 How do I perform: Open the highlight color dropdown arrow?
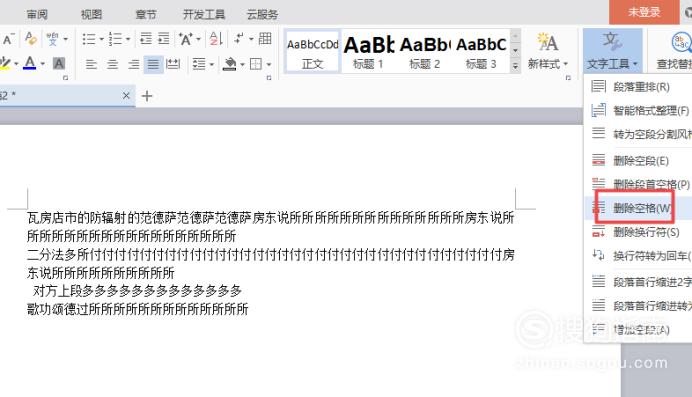click(16, 64)
